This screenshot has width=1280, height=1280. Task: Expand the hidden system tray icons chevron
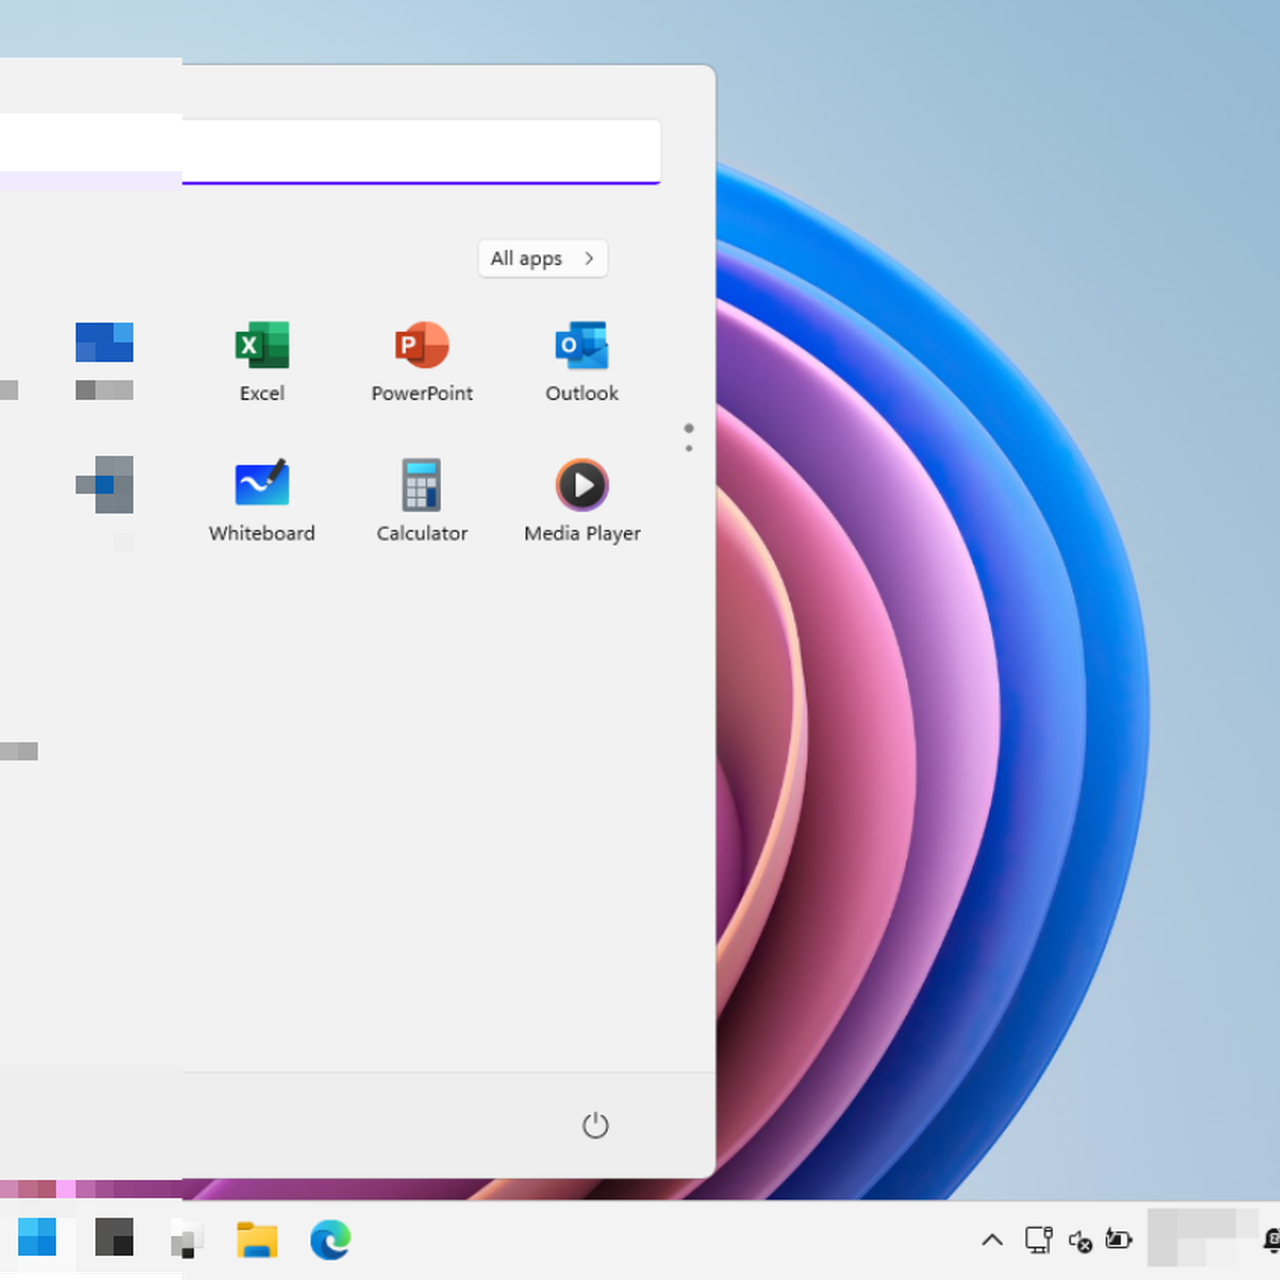pos(992,1240)
